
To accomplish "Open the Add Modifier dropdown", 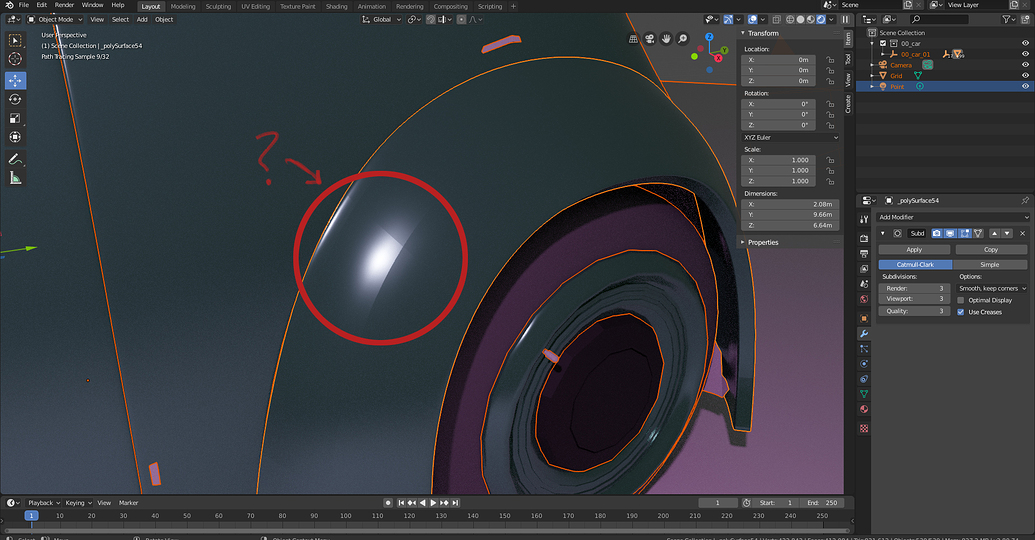I will click(x=952, y=217).
